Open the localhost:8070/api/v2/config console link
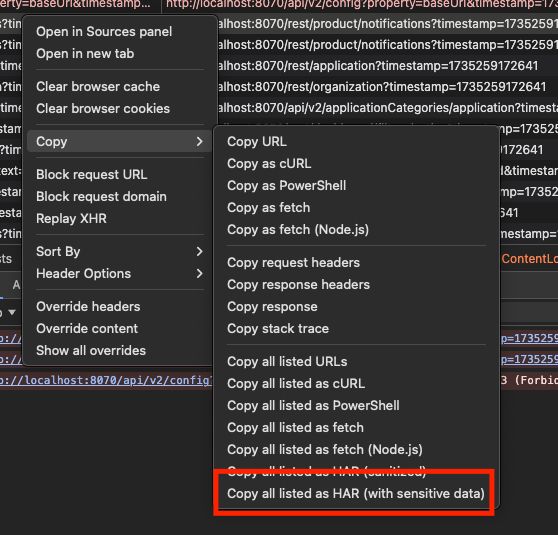Screen dimensions: 558x535 [x=106, y=381]
